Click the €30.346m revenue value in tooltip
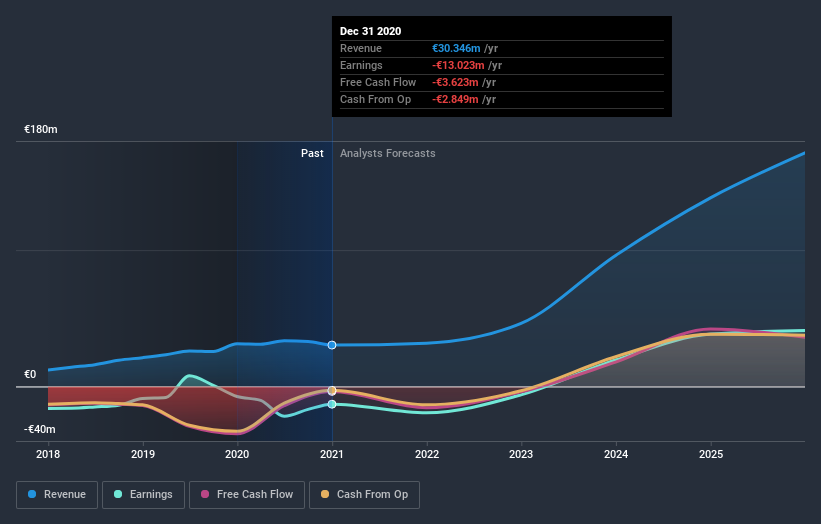Image resolution: width=821 pixels, height=524 pixels. (x=456, y=48)
